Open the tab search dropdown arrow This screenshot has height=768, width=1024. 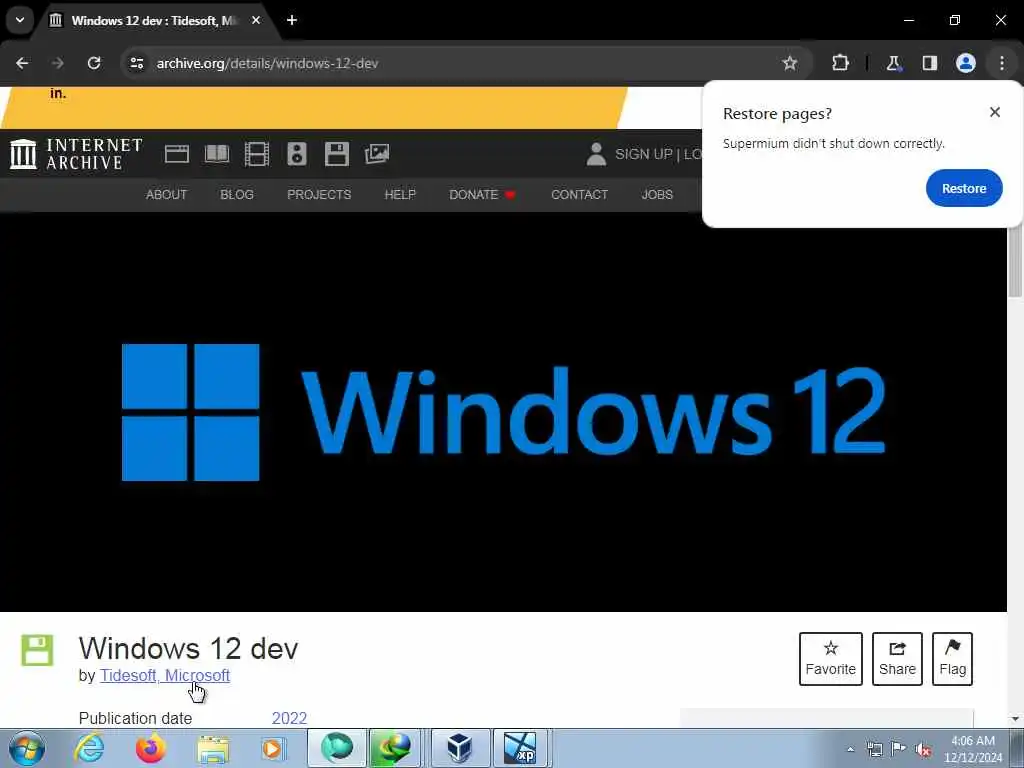click(x=20, y=20)
